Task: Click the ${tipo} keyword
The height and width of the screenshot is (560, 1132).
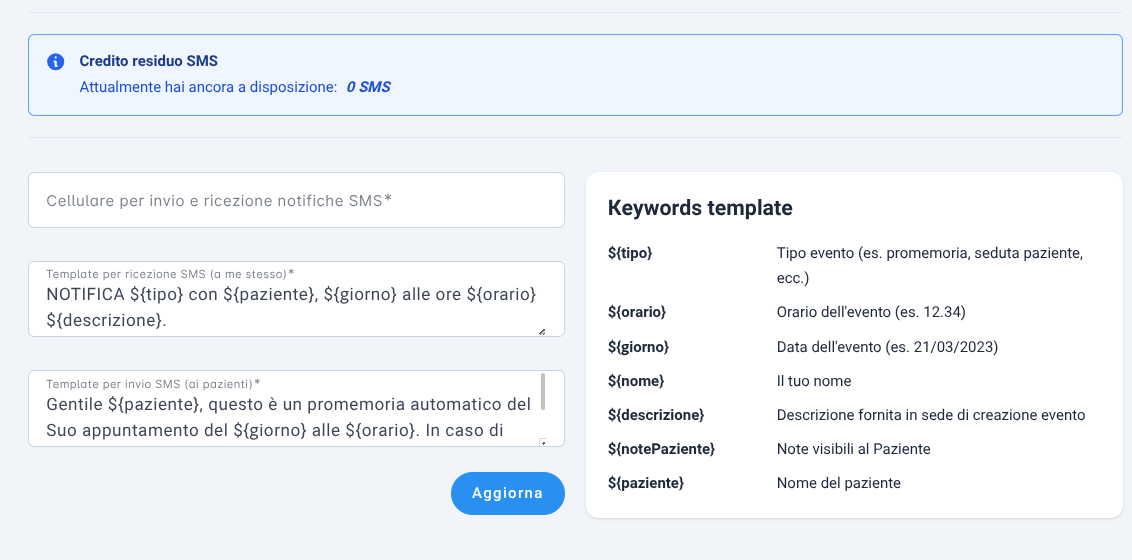Action: click(630, 253)
